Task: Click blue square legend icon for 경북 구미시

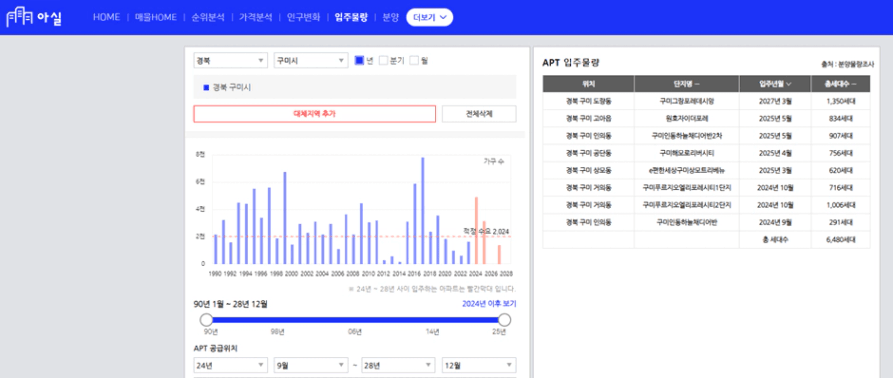Action: click(206, 88)
